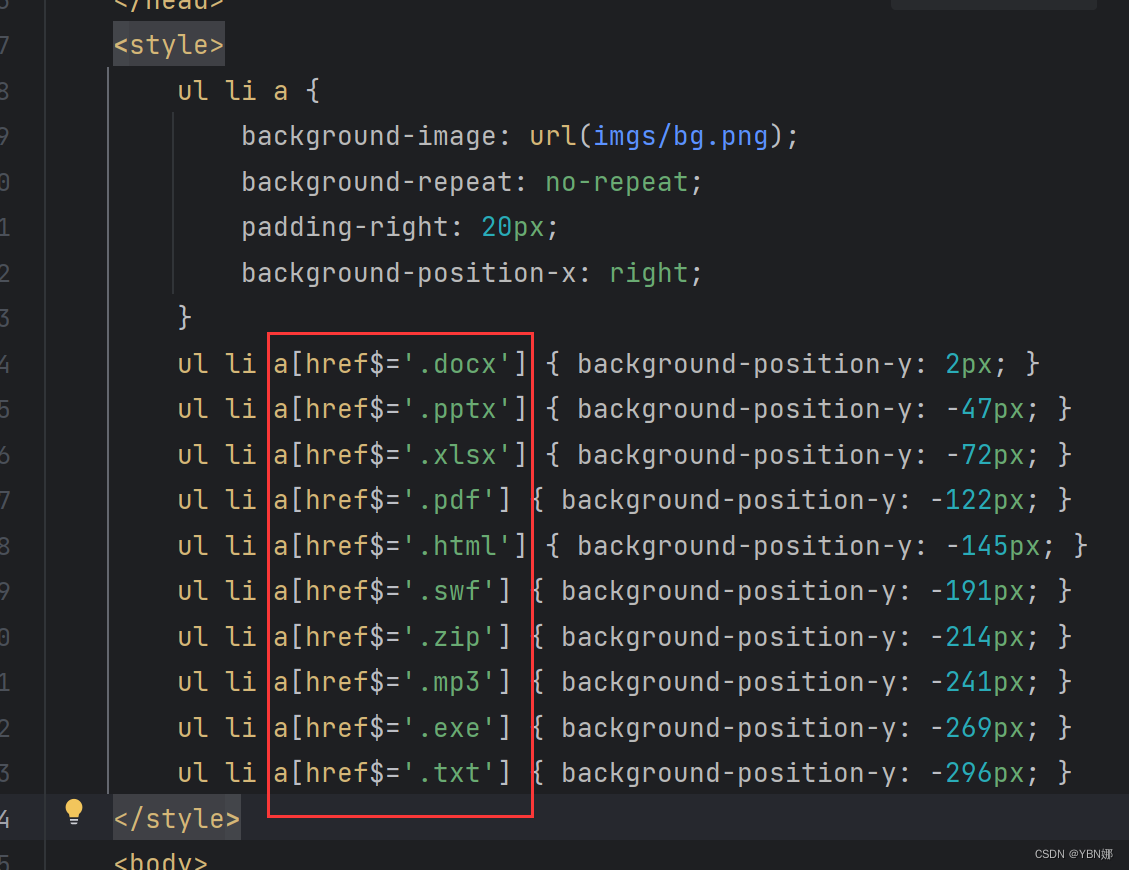This screenshot has width=1129, height=870.
Task: Click the a[href$='.zip'] selector
Action: (x=392, y=637)
